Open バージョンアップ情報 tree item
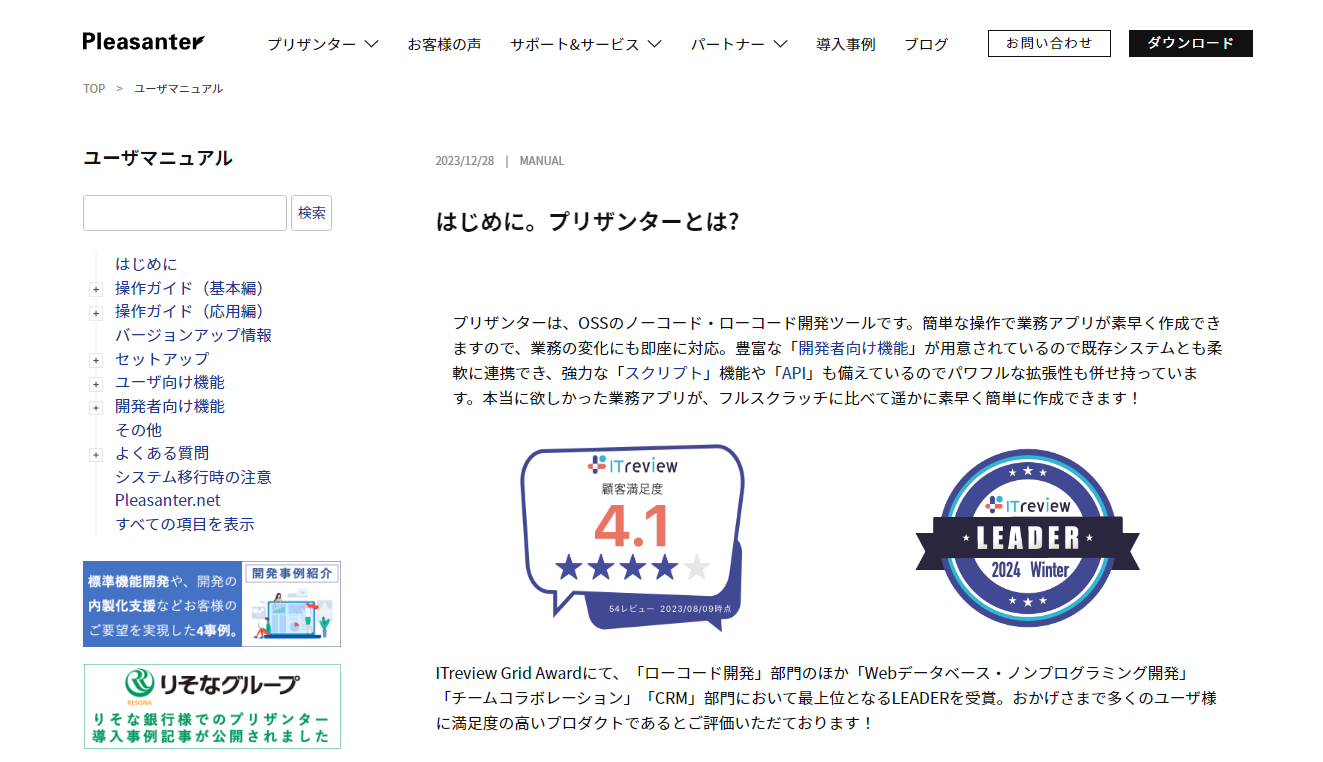This screenshot has width=1323, height=762. click(193, 335)
